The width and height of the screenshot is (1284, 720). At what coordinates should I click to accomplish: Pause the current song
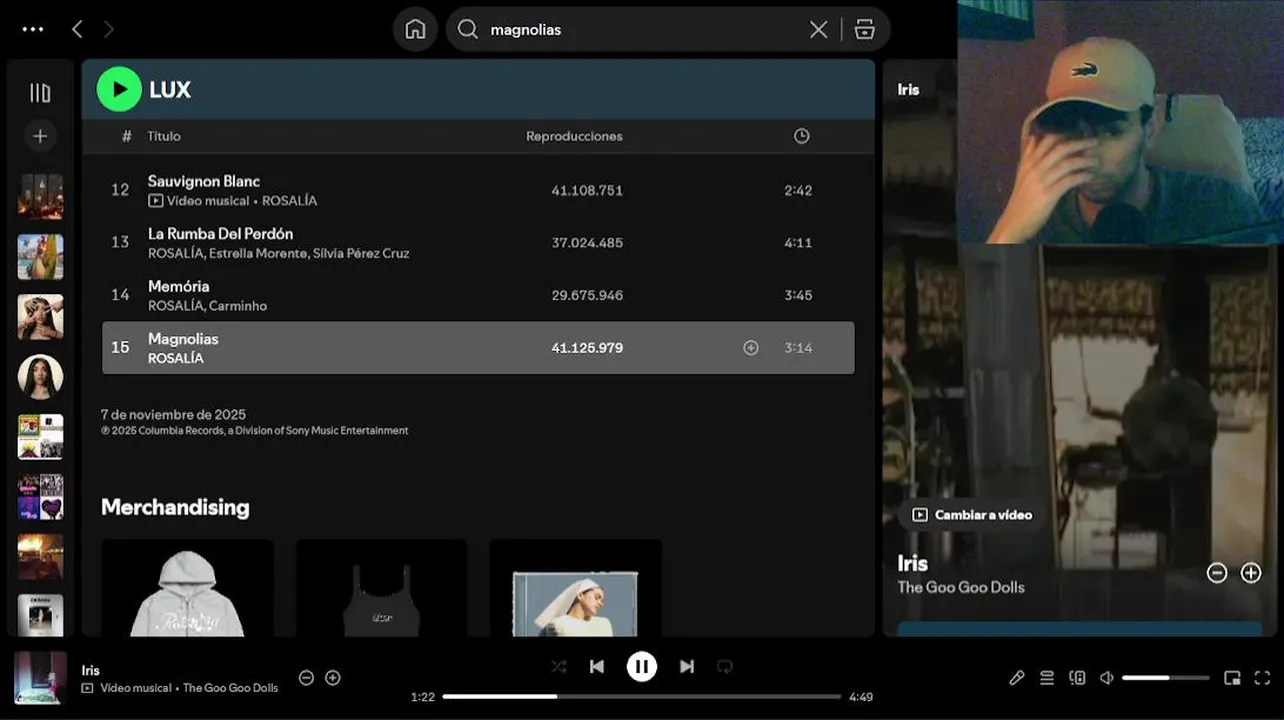coord(642,666)
